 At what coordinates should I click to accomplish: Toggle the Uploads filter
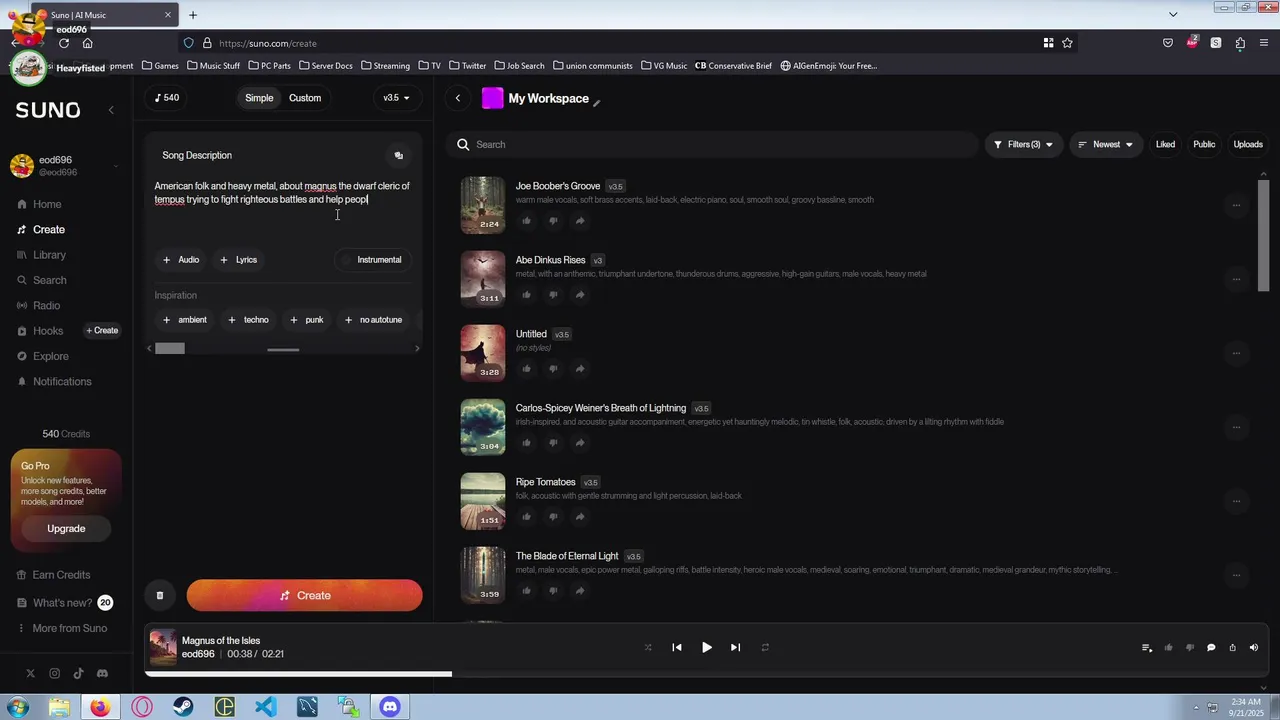pos(1248,145)
